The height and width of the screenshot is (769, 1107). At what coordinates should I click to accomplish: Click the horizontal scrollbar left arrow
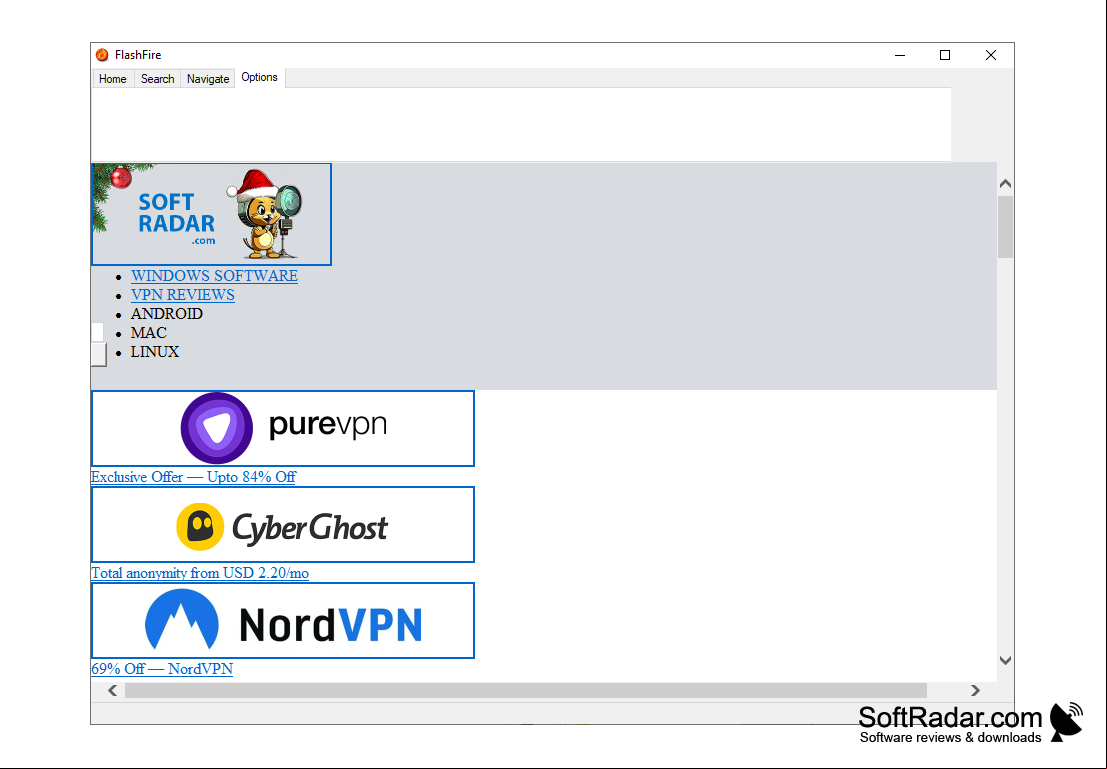[x=113, y=691]
